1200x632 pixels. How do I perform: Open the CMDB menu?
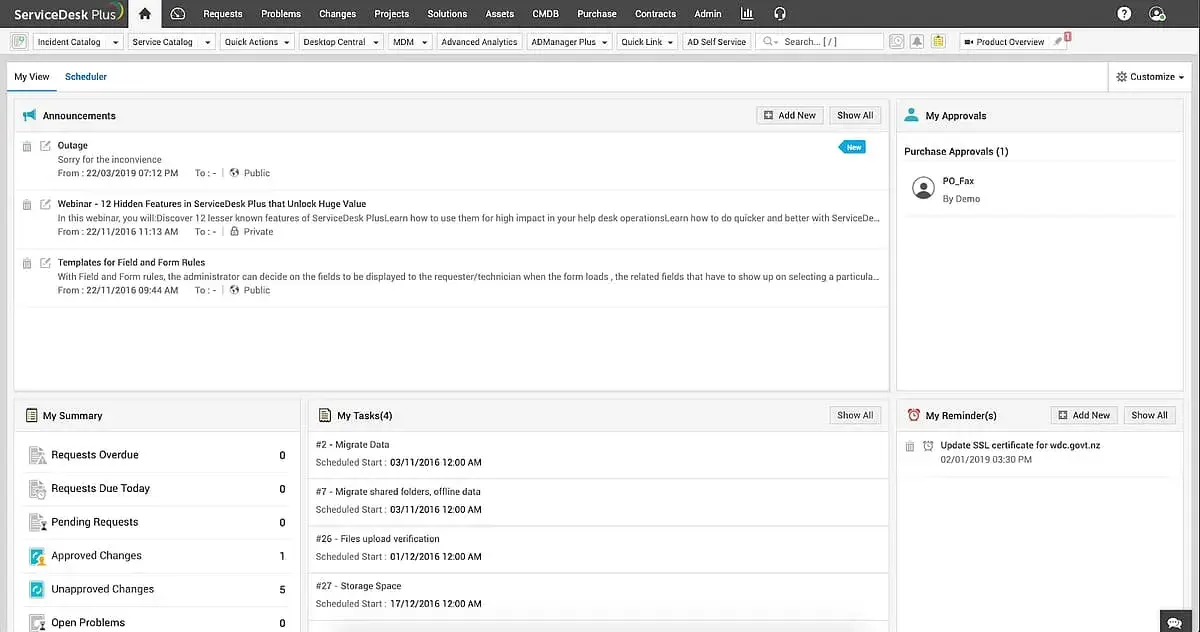coord(545,14)
